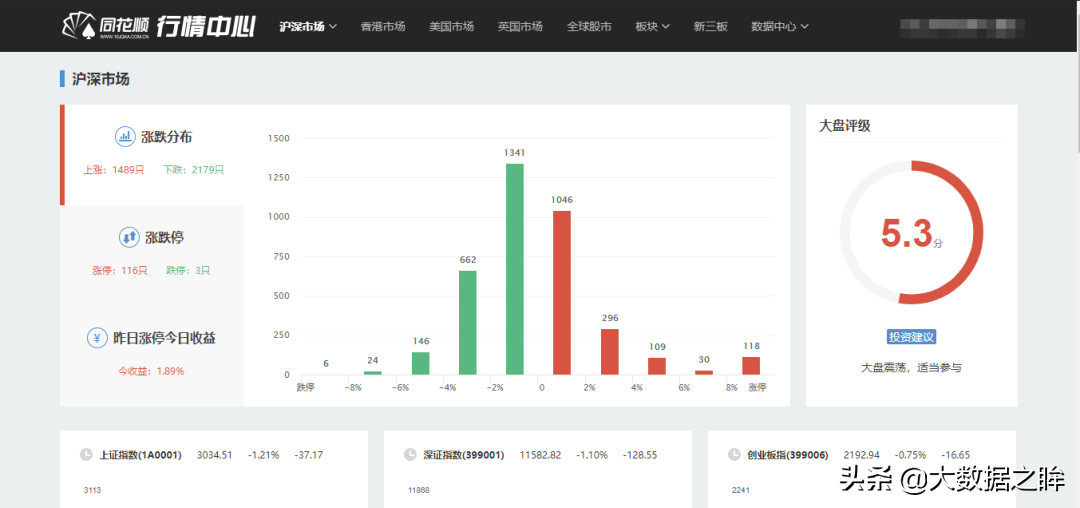This screenshot has height=508, width=1080.
Task: Expand the 沪深市场 dropdown menu
Action: (x=308, y=26)
